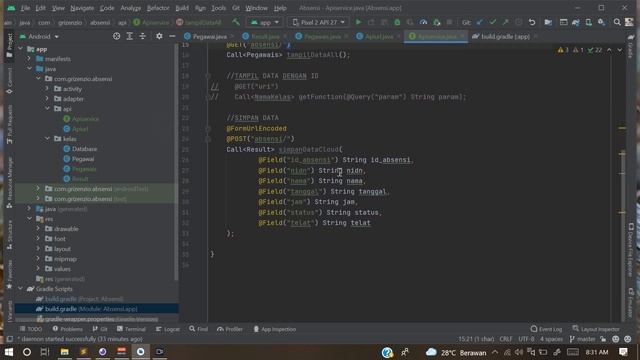Collapse the Gradle Scripts node

[x=21, y=289]
